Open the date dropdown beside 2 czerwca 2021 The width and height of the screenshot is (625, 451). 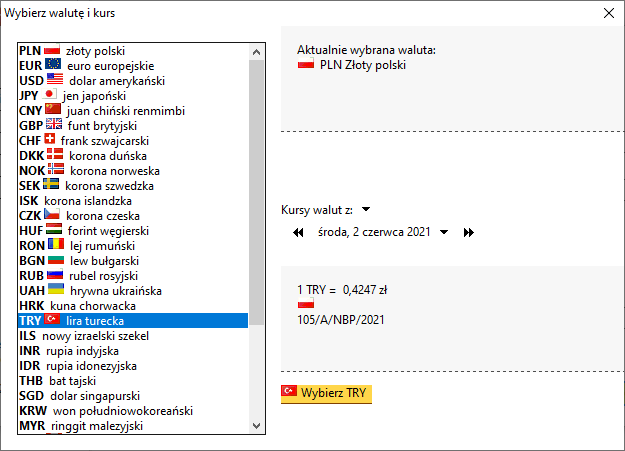444,232
